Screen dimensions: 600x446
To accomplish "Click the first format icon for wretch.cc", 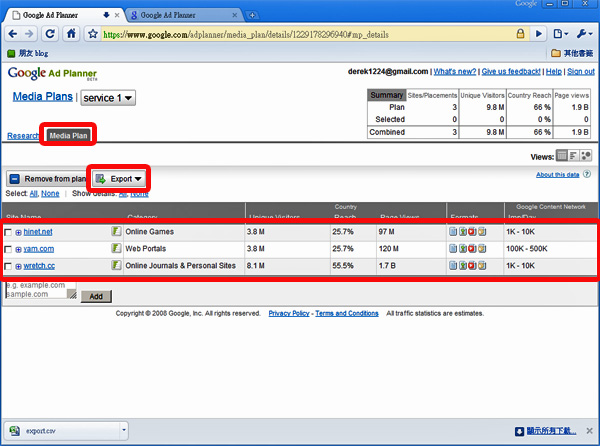I will pos(453,265).
